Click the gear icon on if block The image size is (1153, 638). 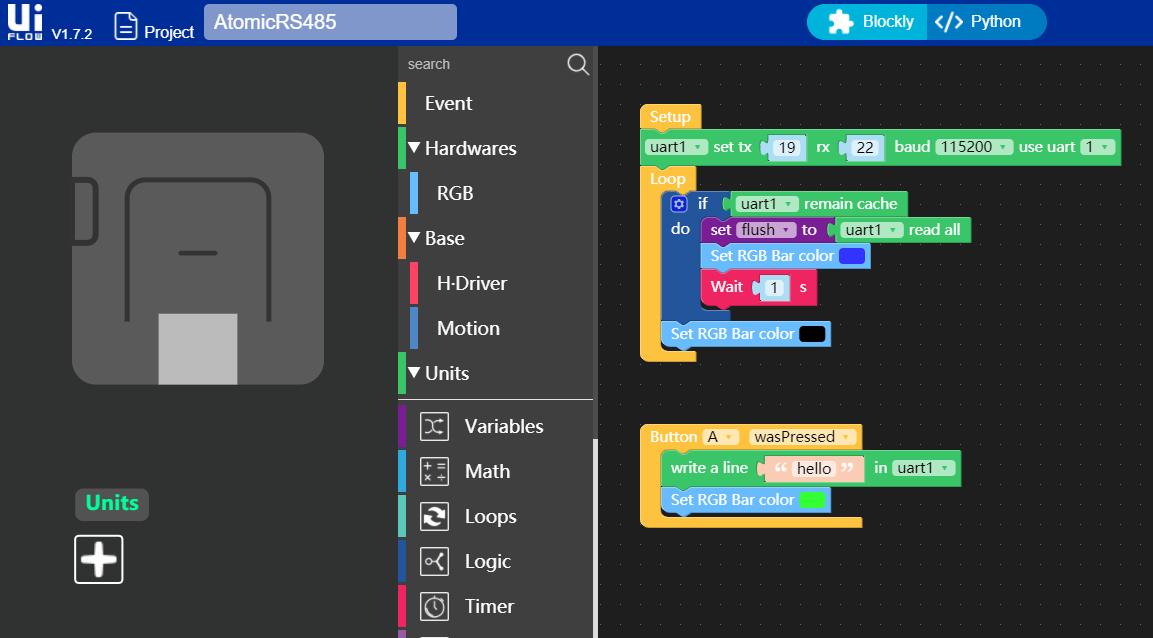point(679,204)
